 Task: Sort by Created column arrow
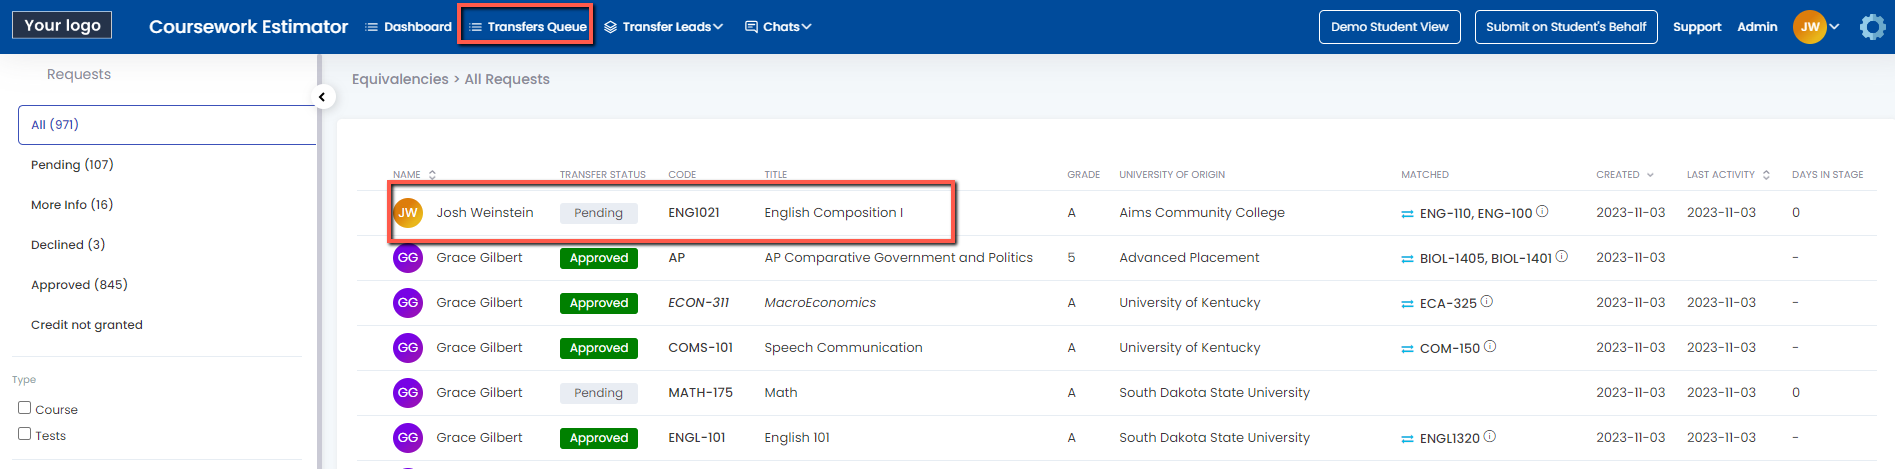pos(1650,175)
